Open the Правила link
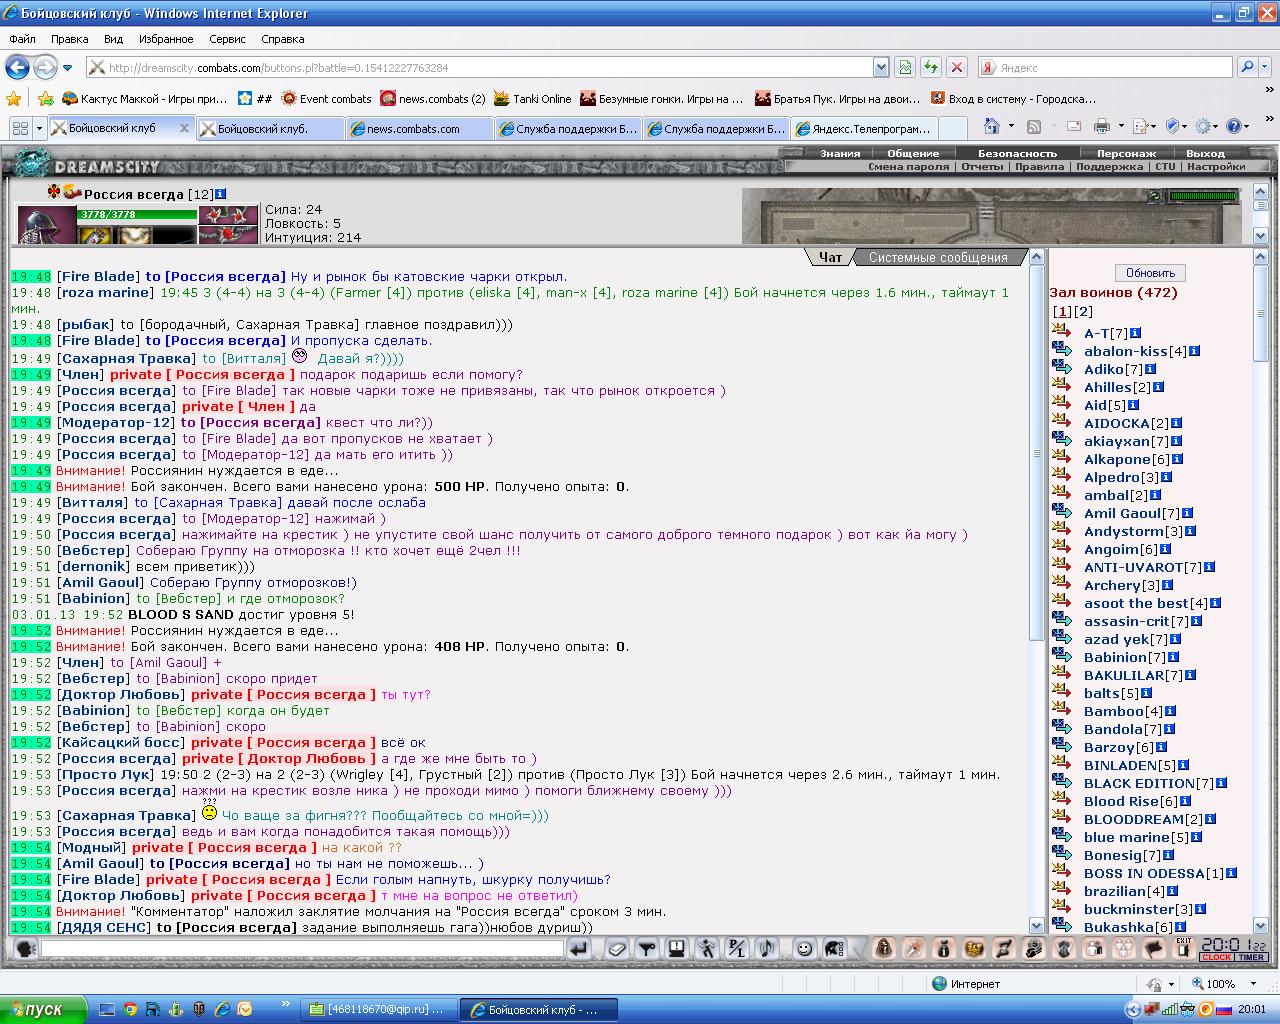 1039,167
